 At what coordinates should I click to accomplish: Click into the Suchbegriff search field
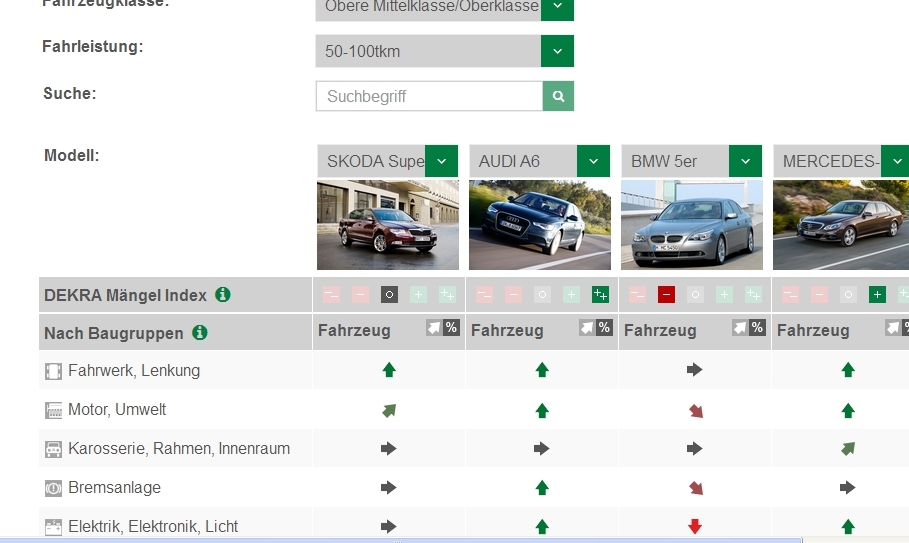pyautogui.click(x=429, y=96)
